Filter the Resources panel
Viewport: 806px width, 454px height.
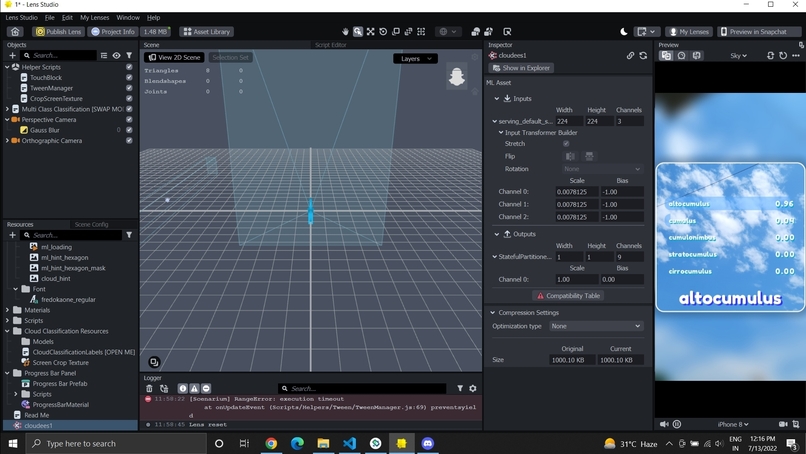129,235
